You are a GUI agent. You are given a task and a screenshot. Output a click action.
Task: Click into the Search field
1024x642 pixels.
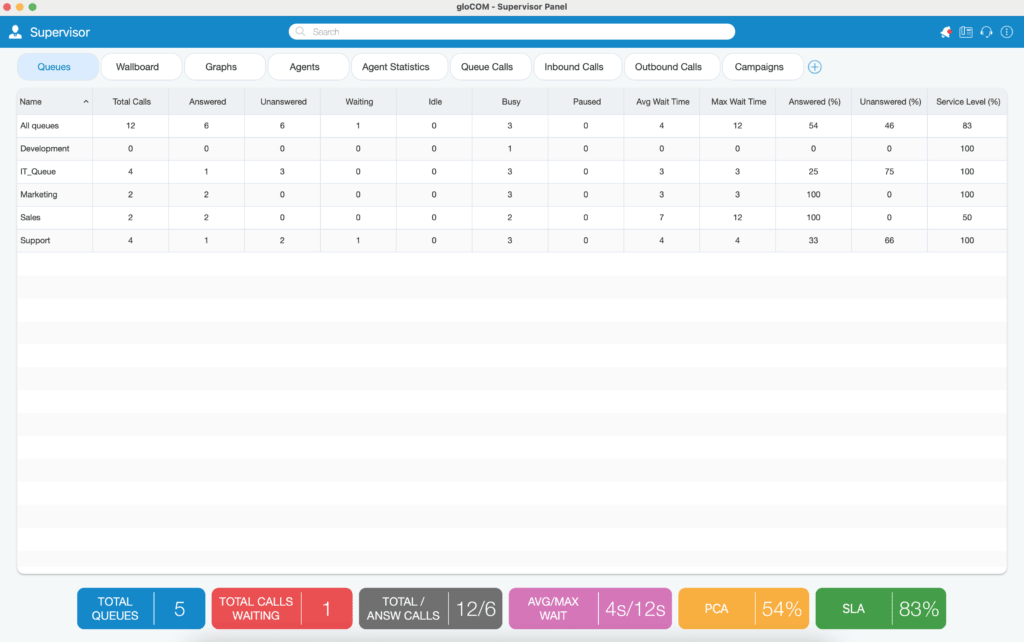(512, 31)
